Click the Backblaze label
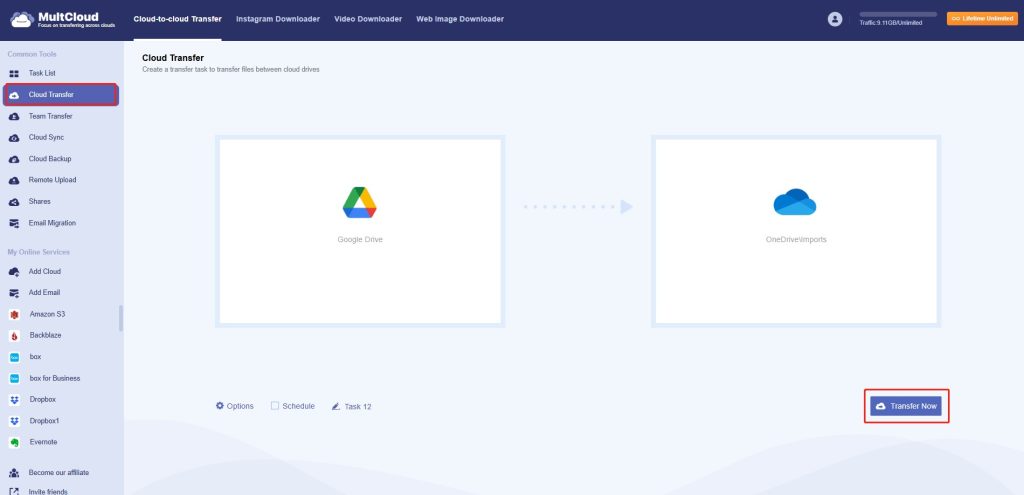1024x495 pixels. pyautogui.click(x=45, y=336)
